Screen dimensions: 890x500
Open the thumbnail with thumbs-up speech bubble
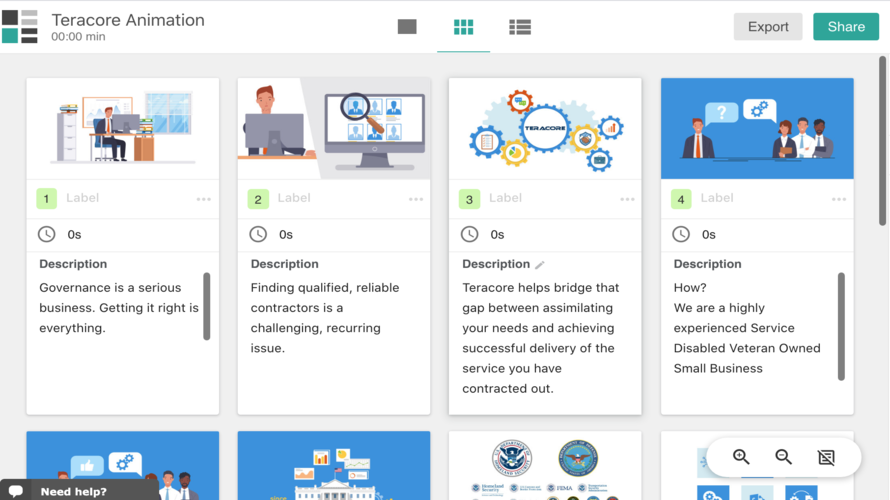click(x=123, y=465)
